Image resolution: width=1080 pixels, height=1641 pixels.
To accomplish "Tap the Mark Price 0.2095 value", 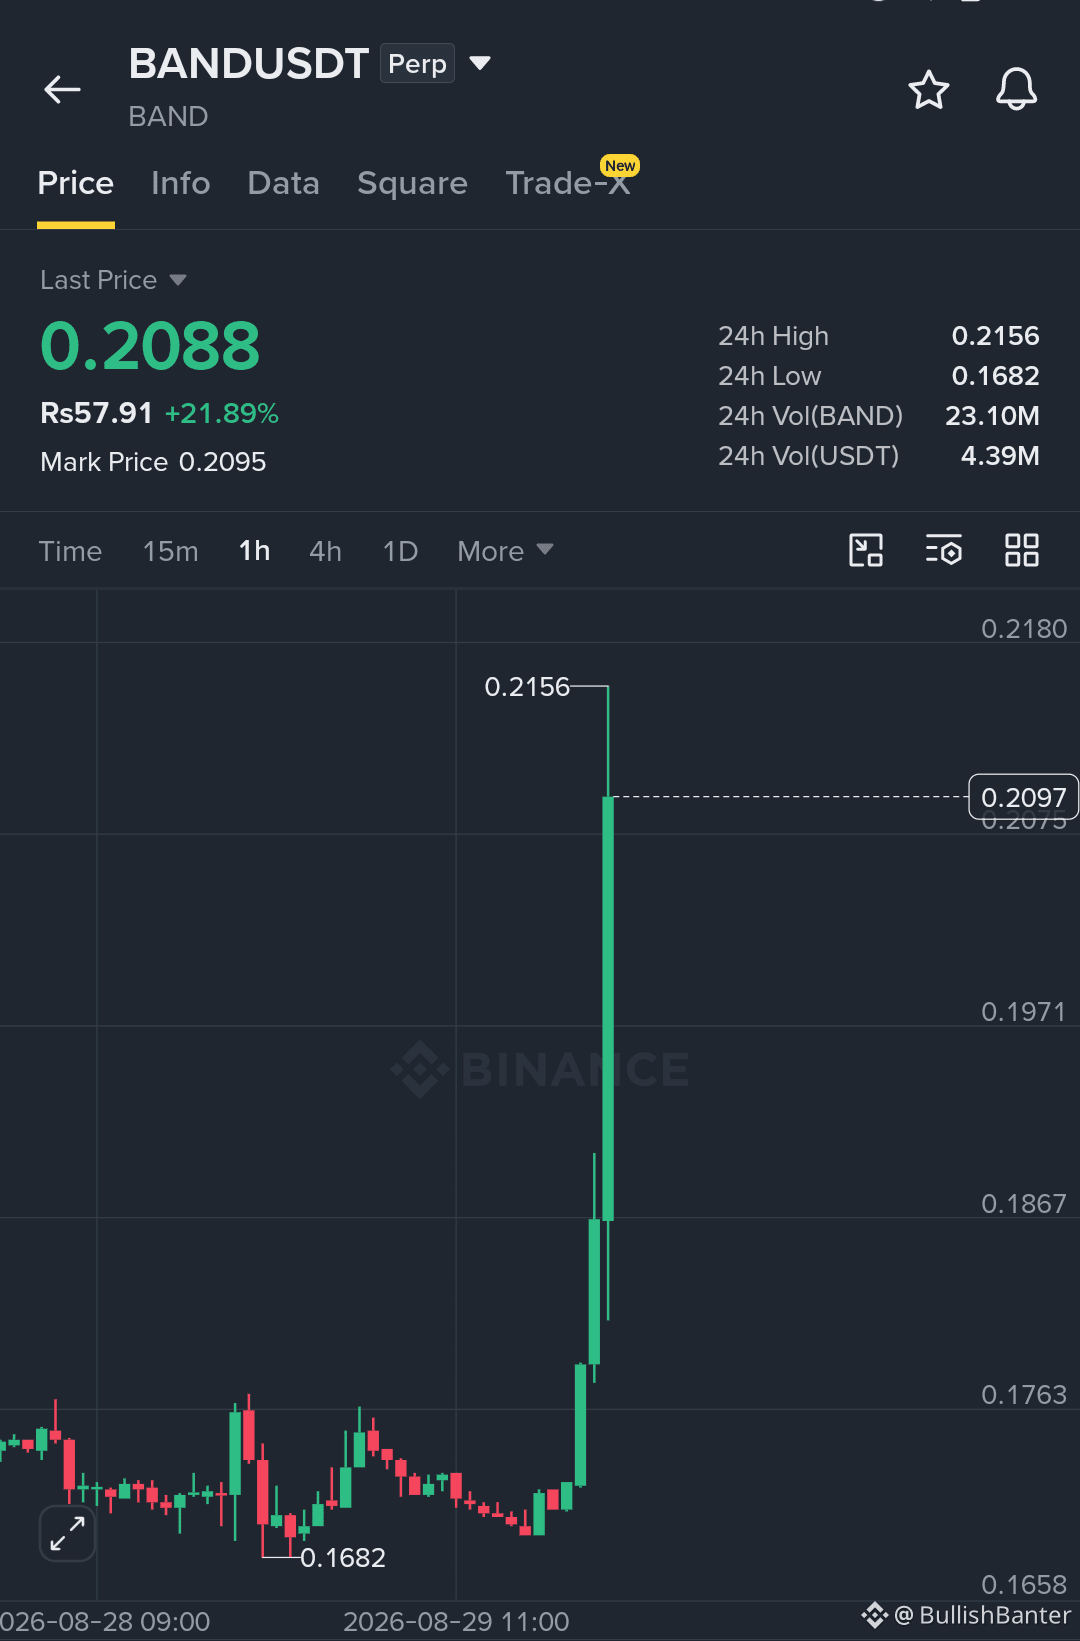I will 222,462.
